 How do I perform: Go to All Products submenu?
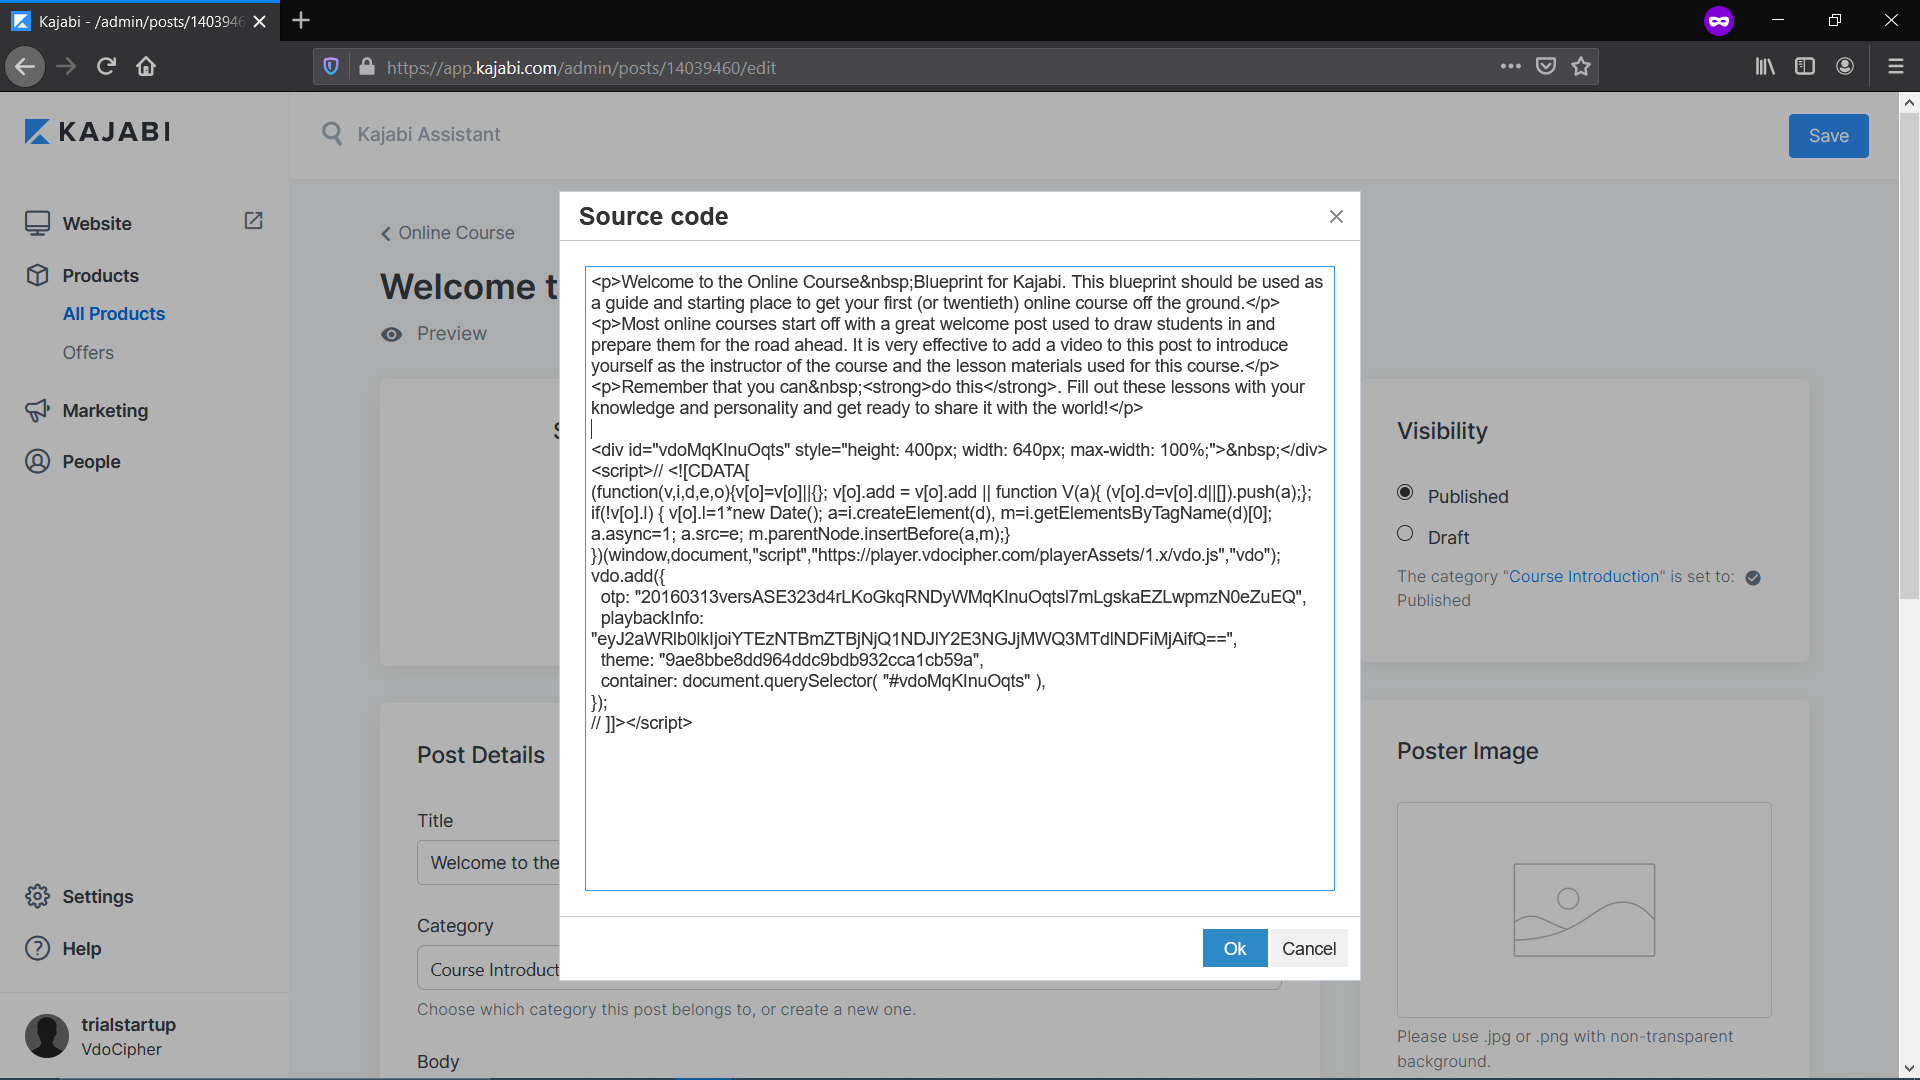click(x=114, y=314)
